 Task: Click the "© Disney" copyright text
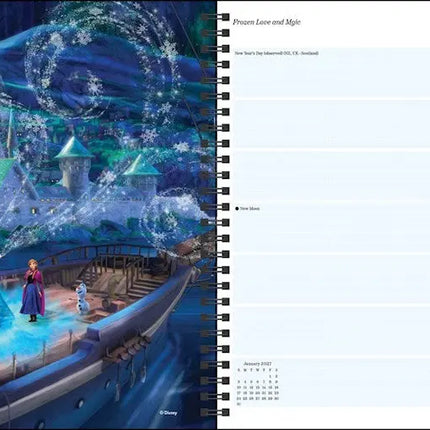[168, 413]
